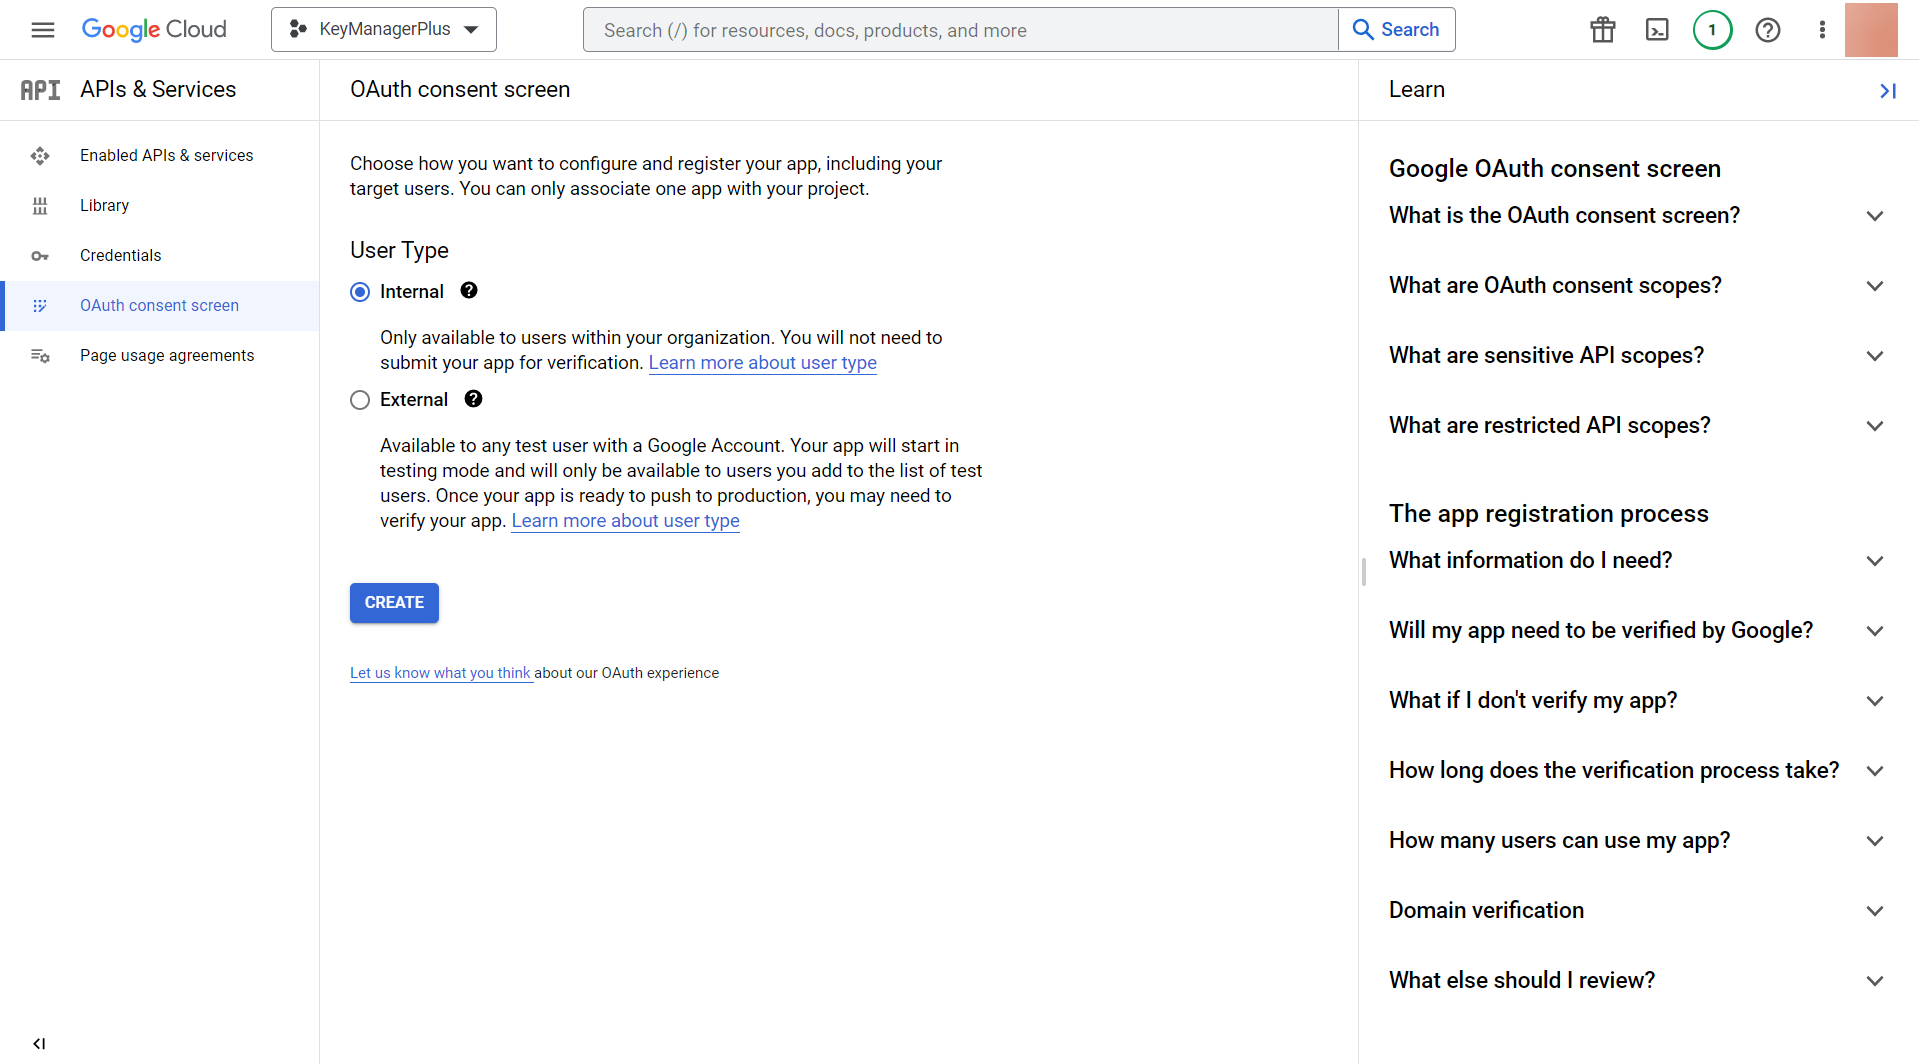Click the Internal user type help icon
The height and width of the screenshot is (1064, 1919).
pyautogui.click(x=468, y=290)
